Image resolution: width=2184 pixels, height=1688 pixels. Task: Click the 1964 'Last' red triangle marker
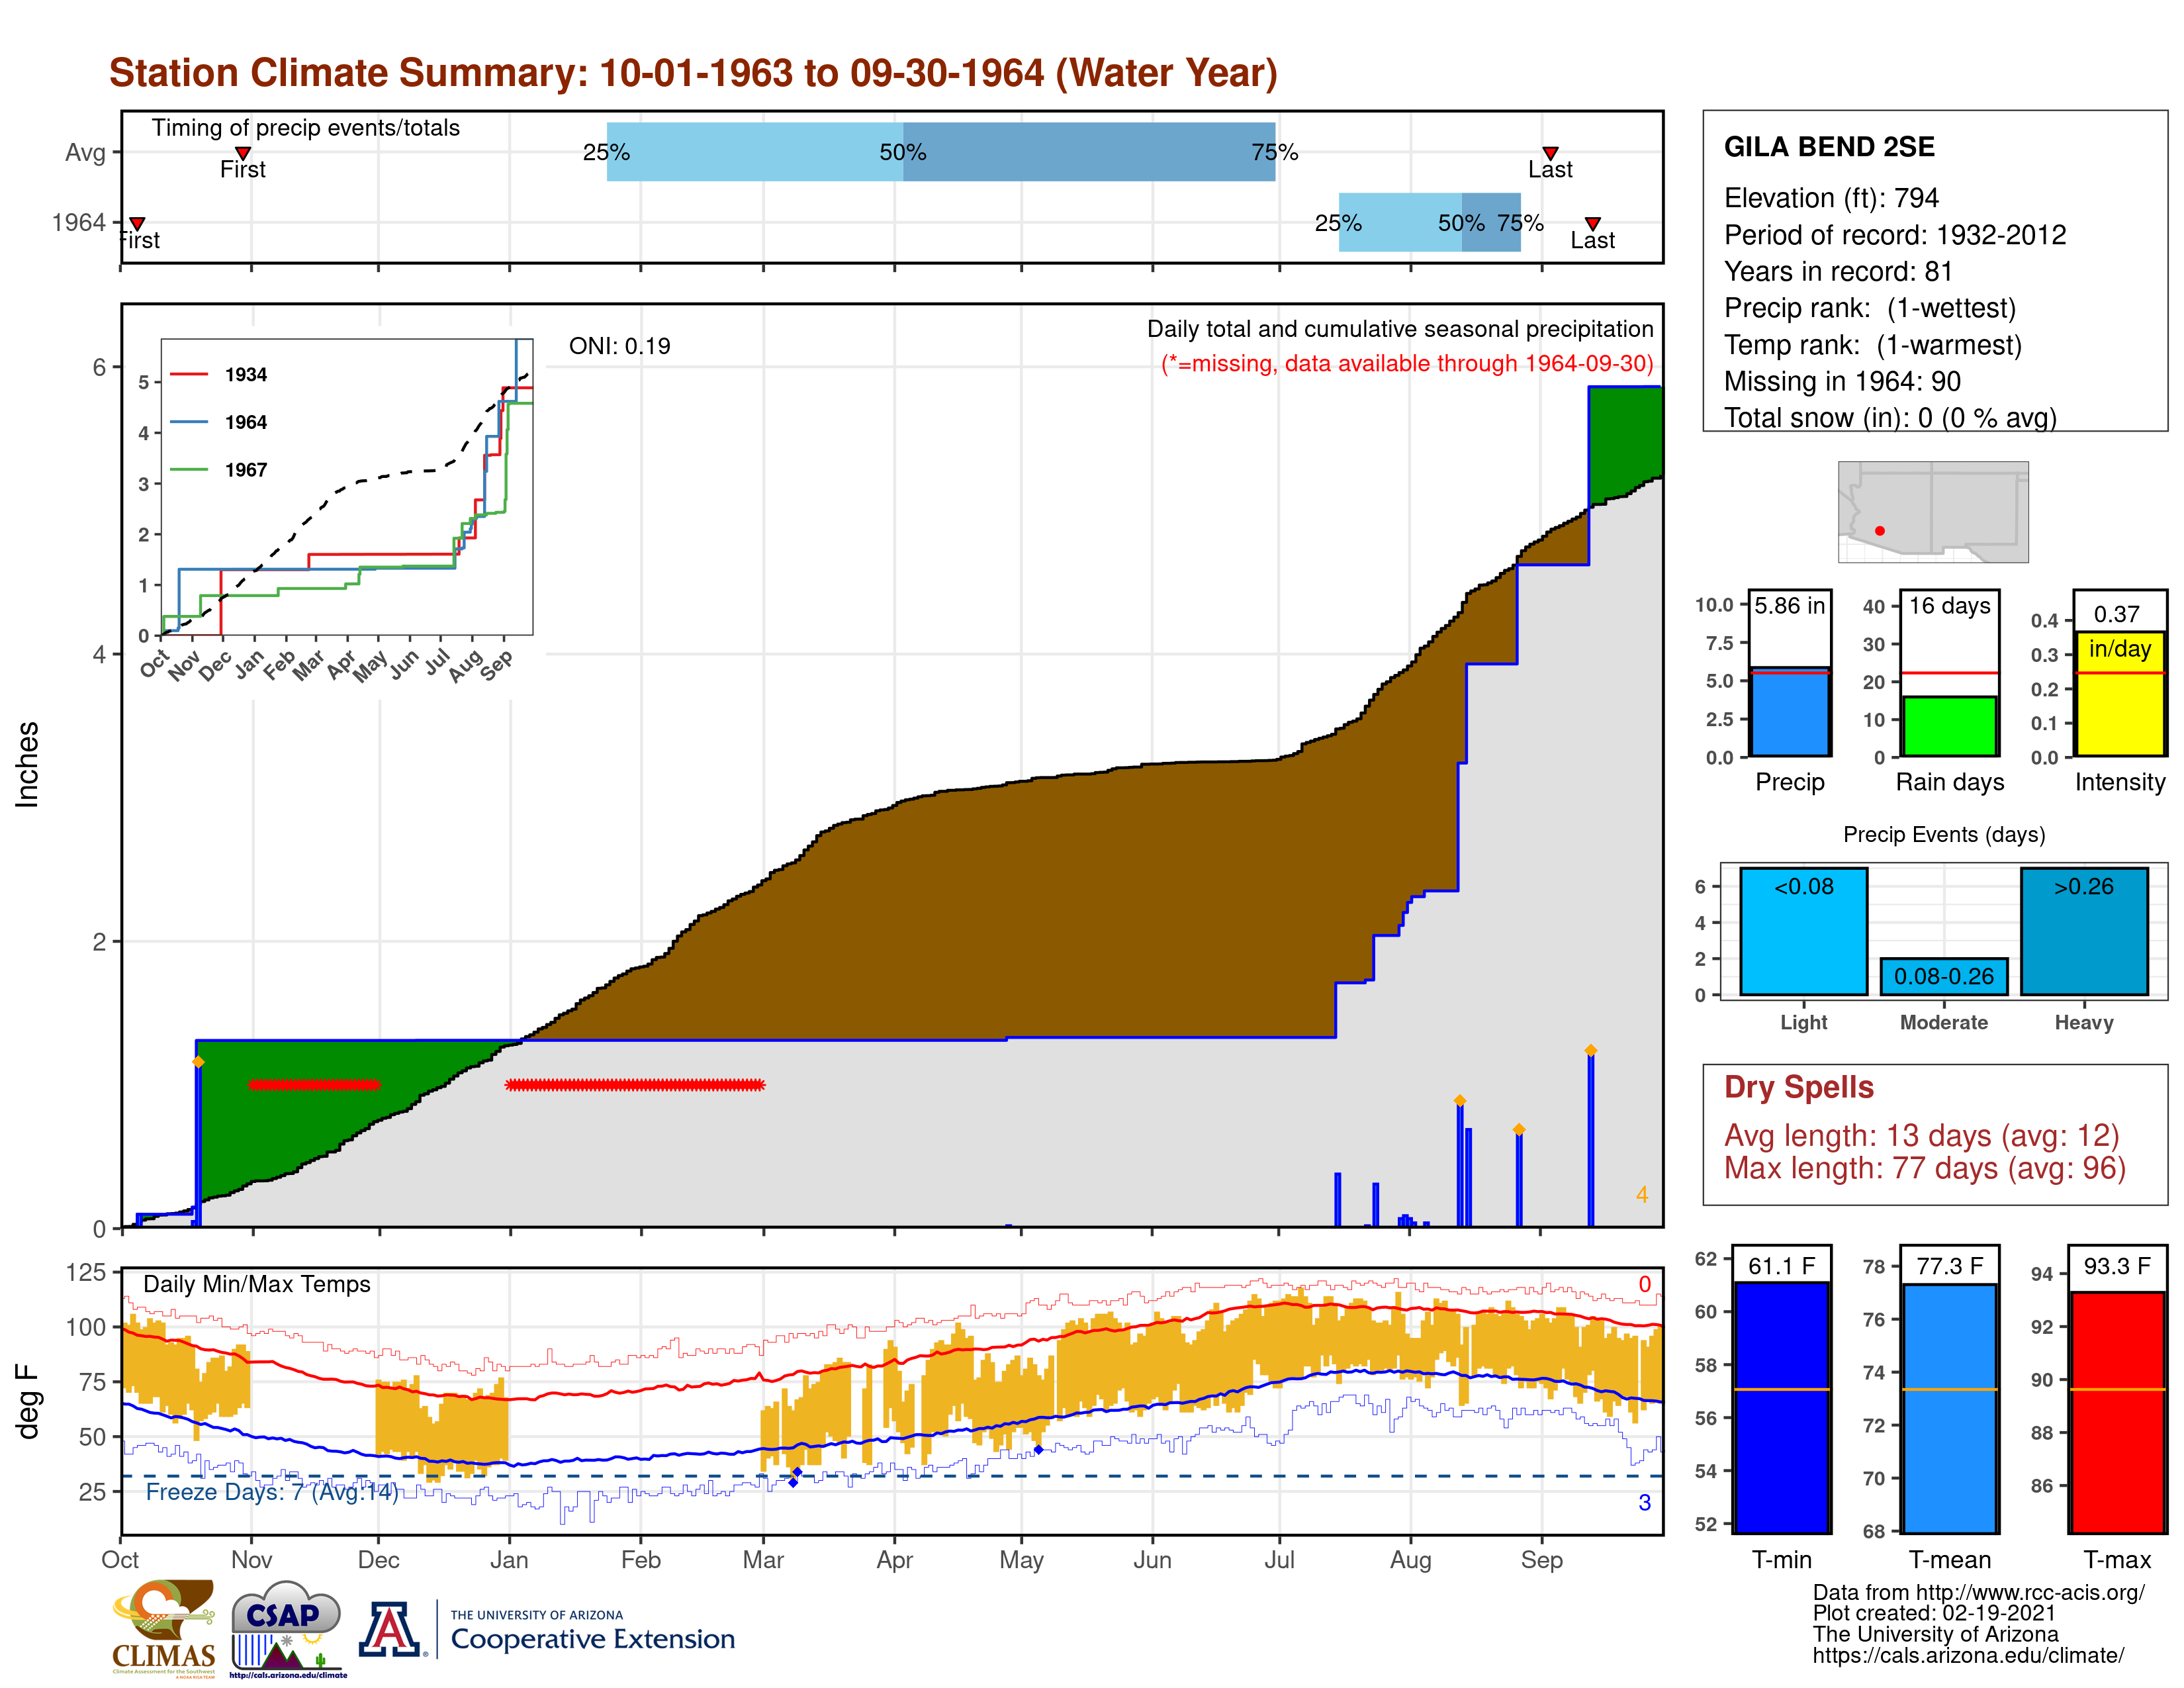[1593, 224]
